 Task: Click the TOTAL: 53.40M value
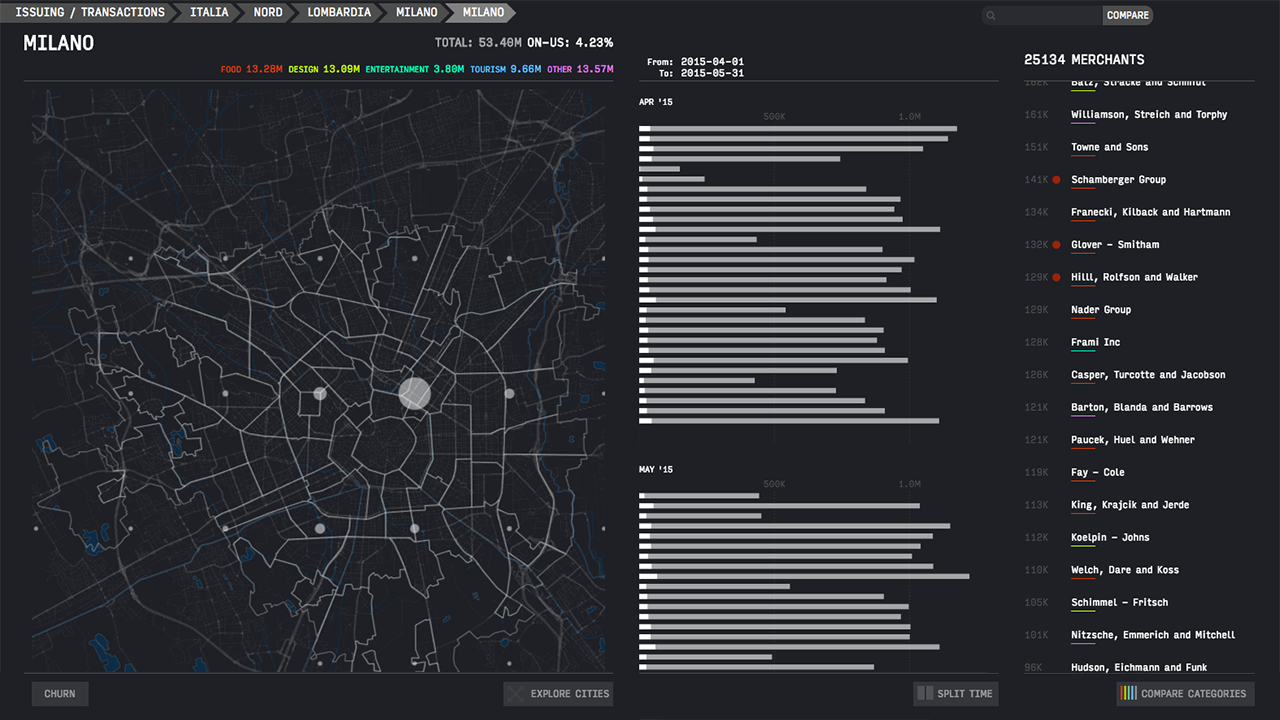coord(478,43)
